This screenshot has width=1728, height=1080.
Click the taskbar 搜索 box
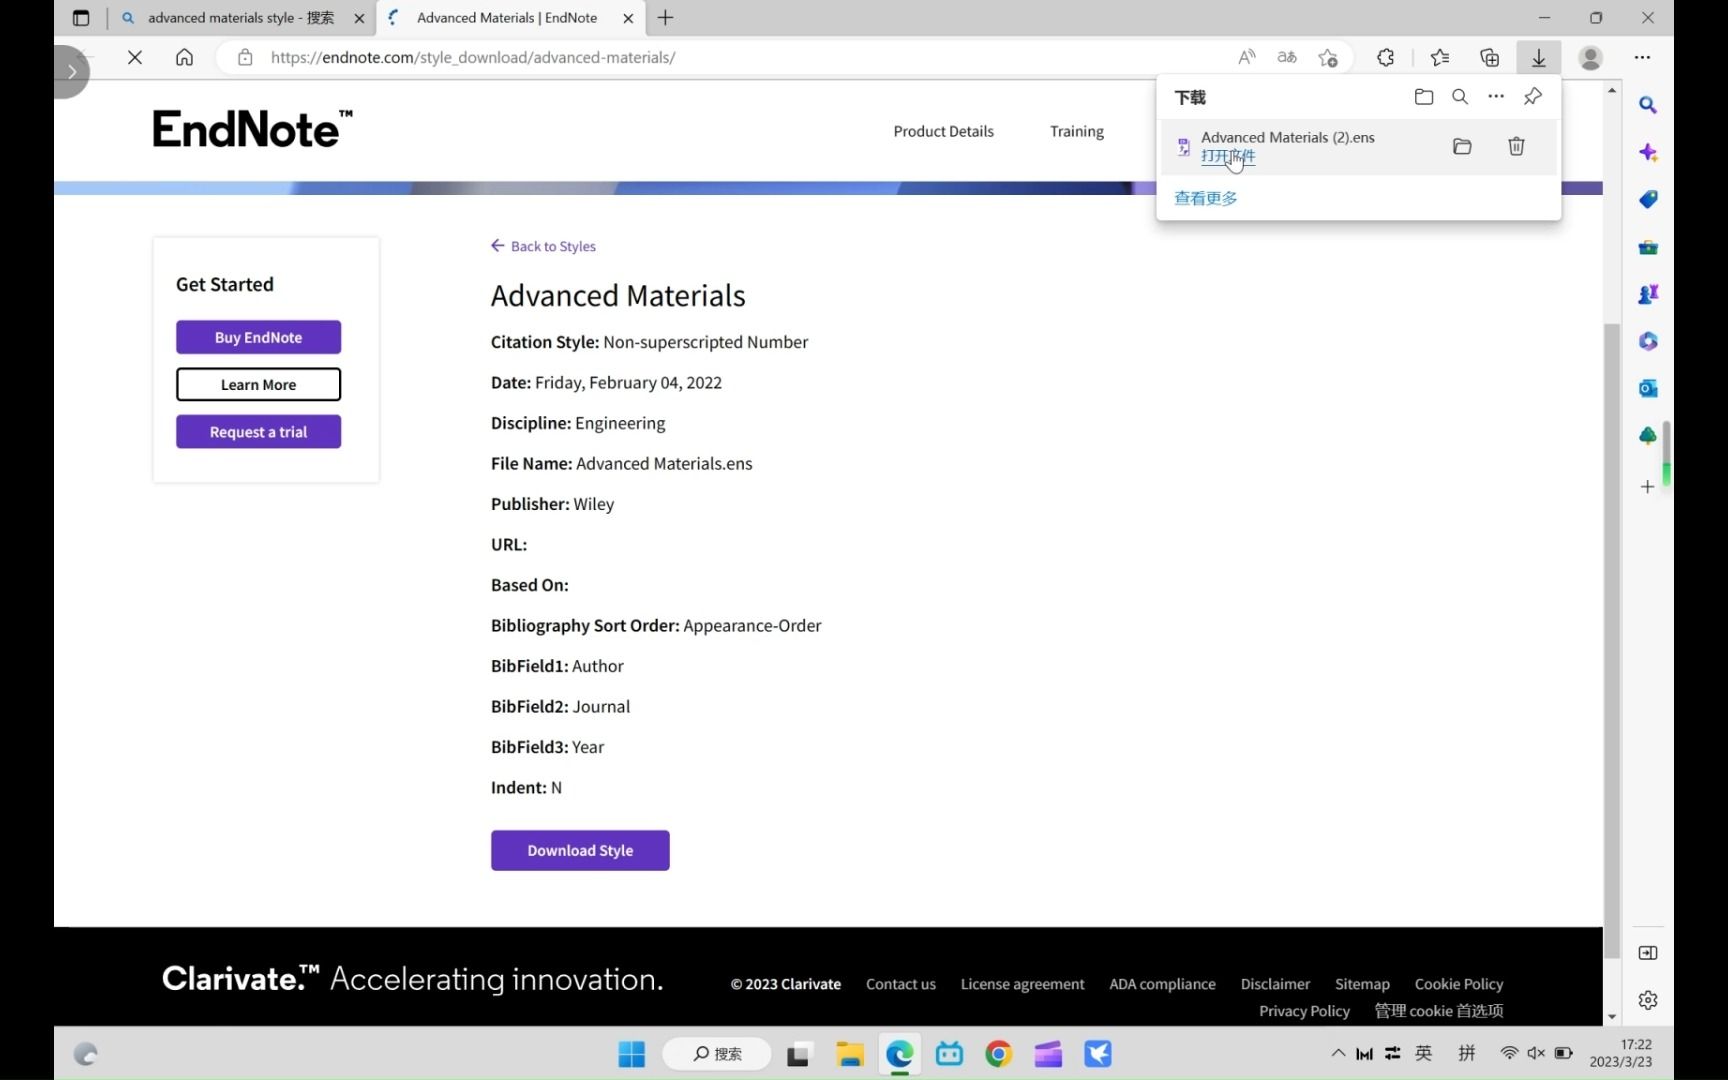(x=717, y=1054)
